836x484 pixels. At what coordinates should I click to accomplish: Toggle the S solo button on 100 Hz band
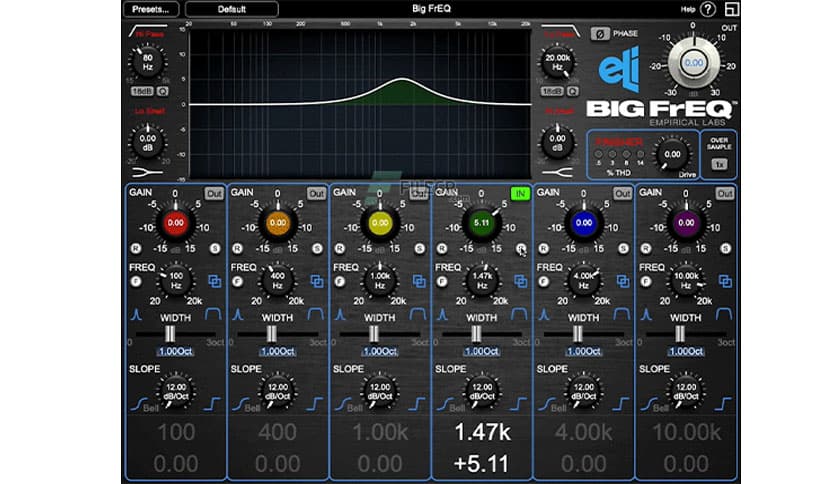(x=215, y=248)
